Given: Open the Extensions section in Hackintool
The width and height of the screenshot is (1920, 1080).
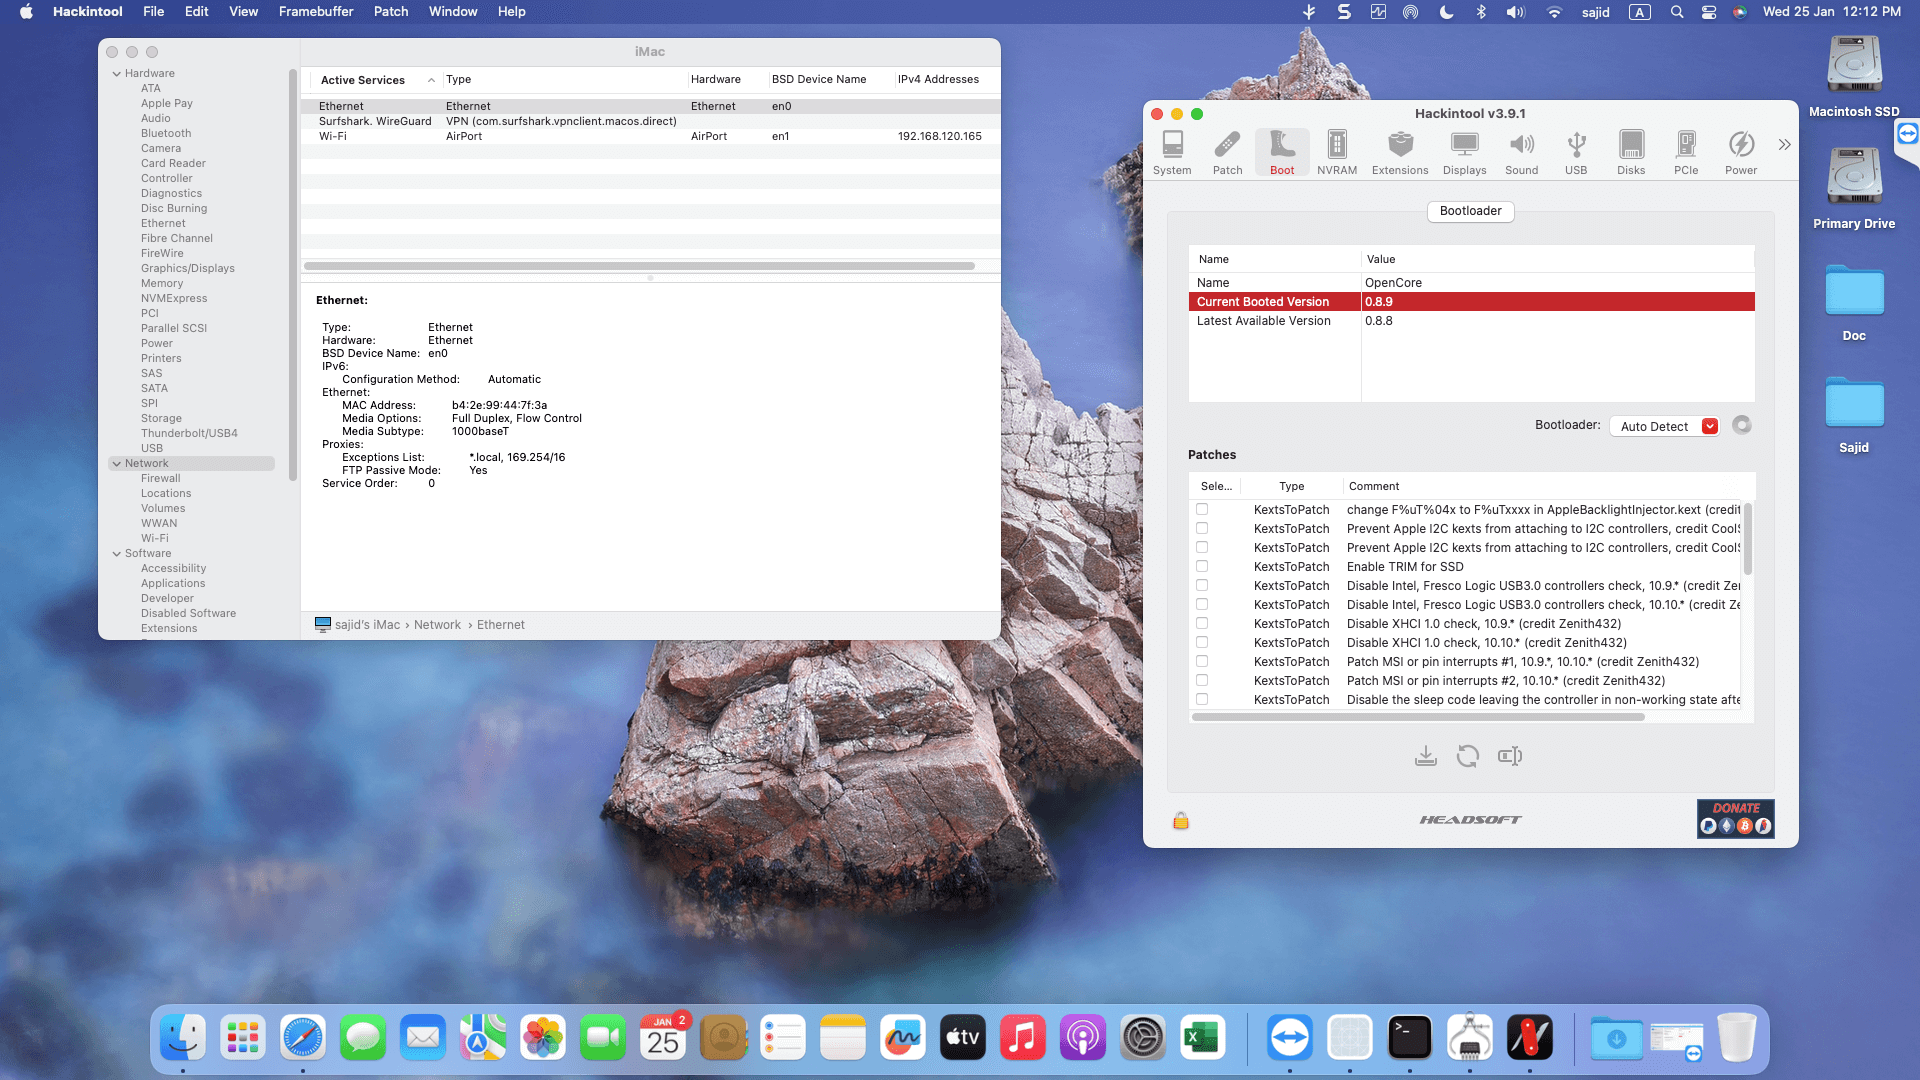Looking at the screenshot, I should pyautogui.click(x=1400, y=153).
